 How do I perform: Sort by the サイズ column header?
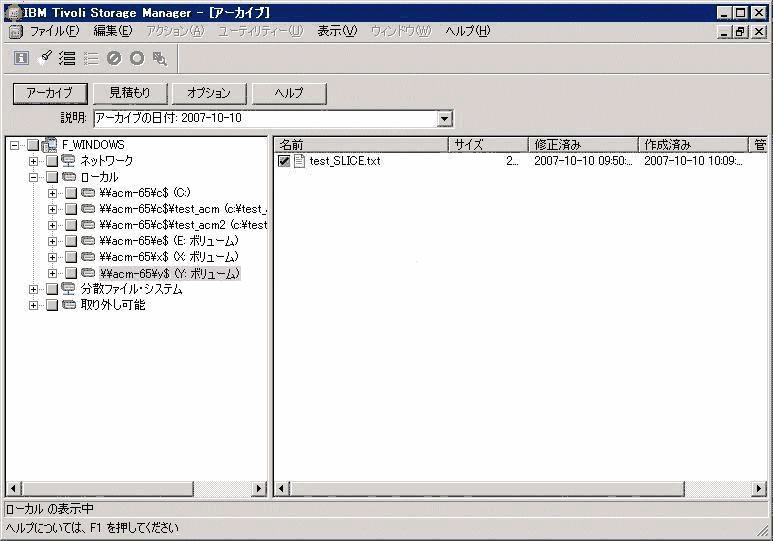pyautogui.click(x=488, y=144)
